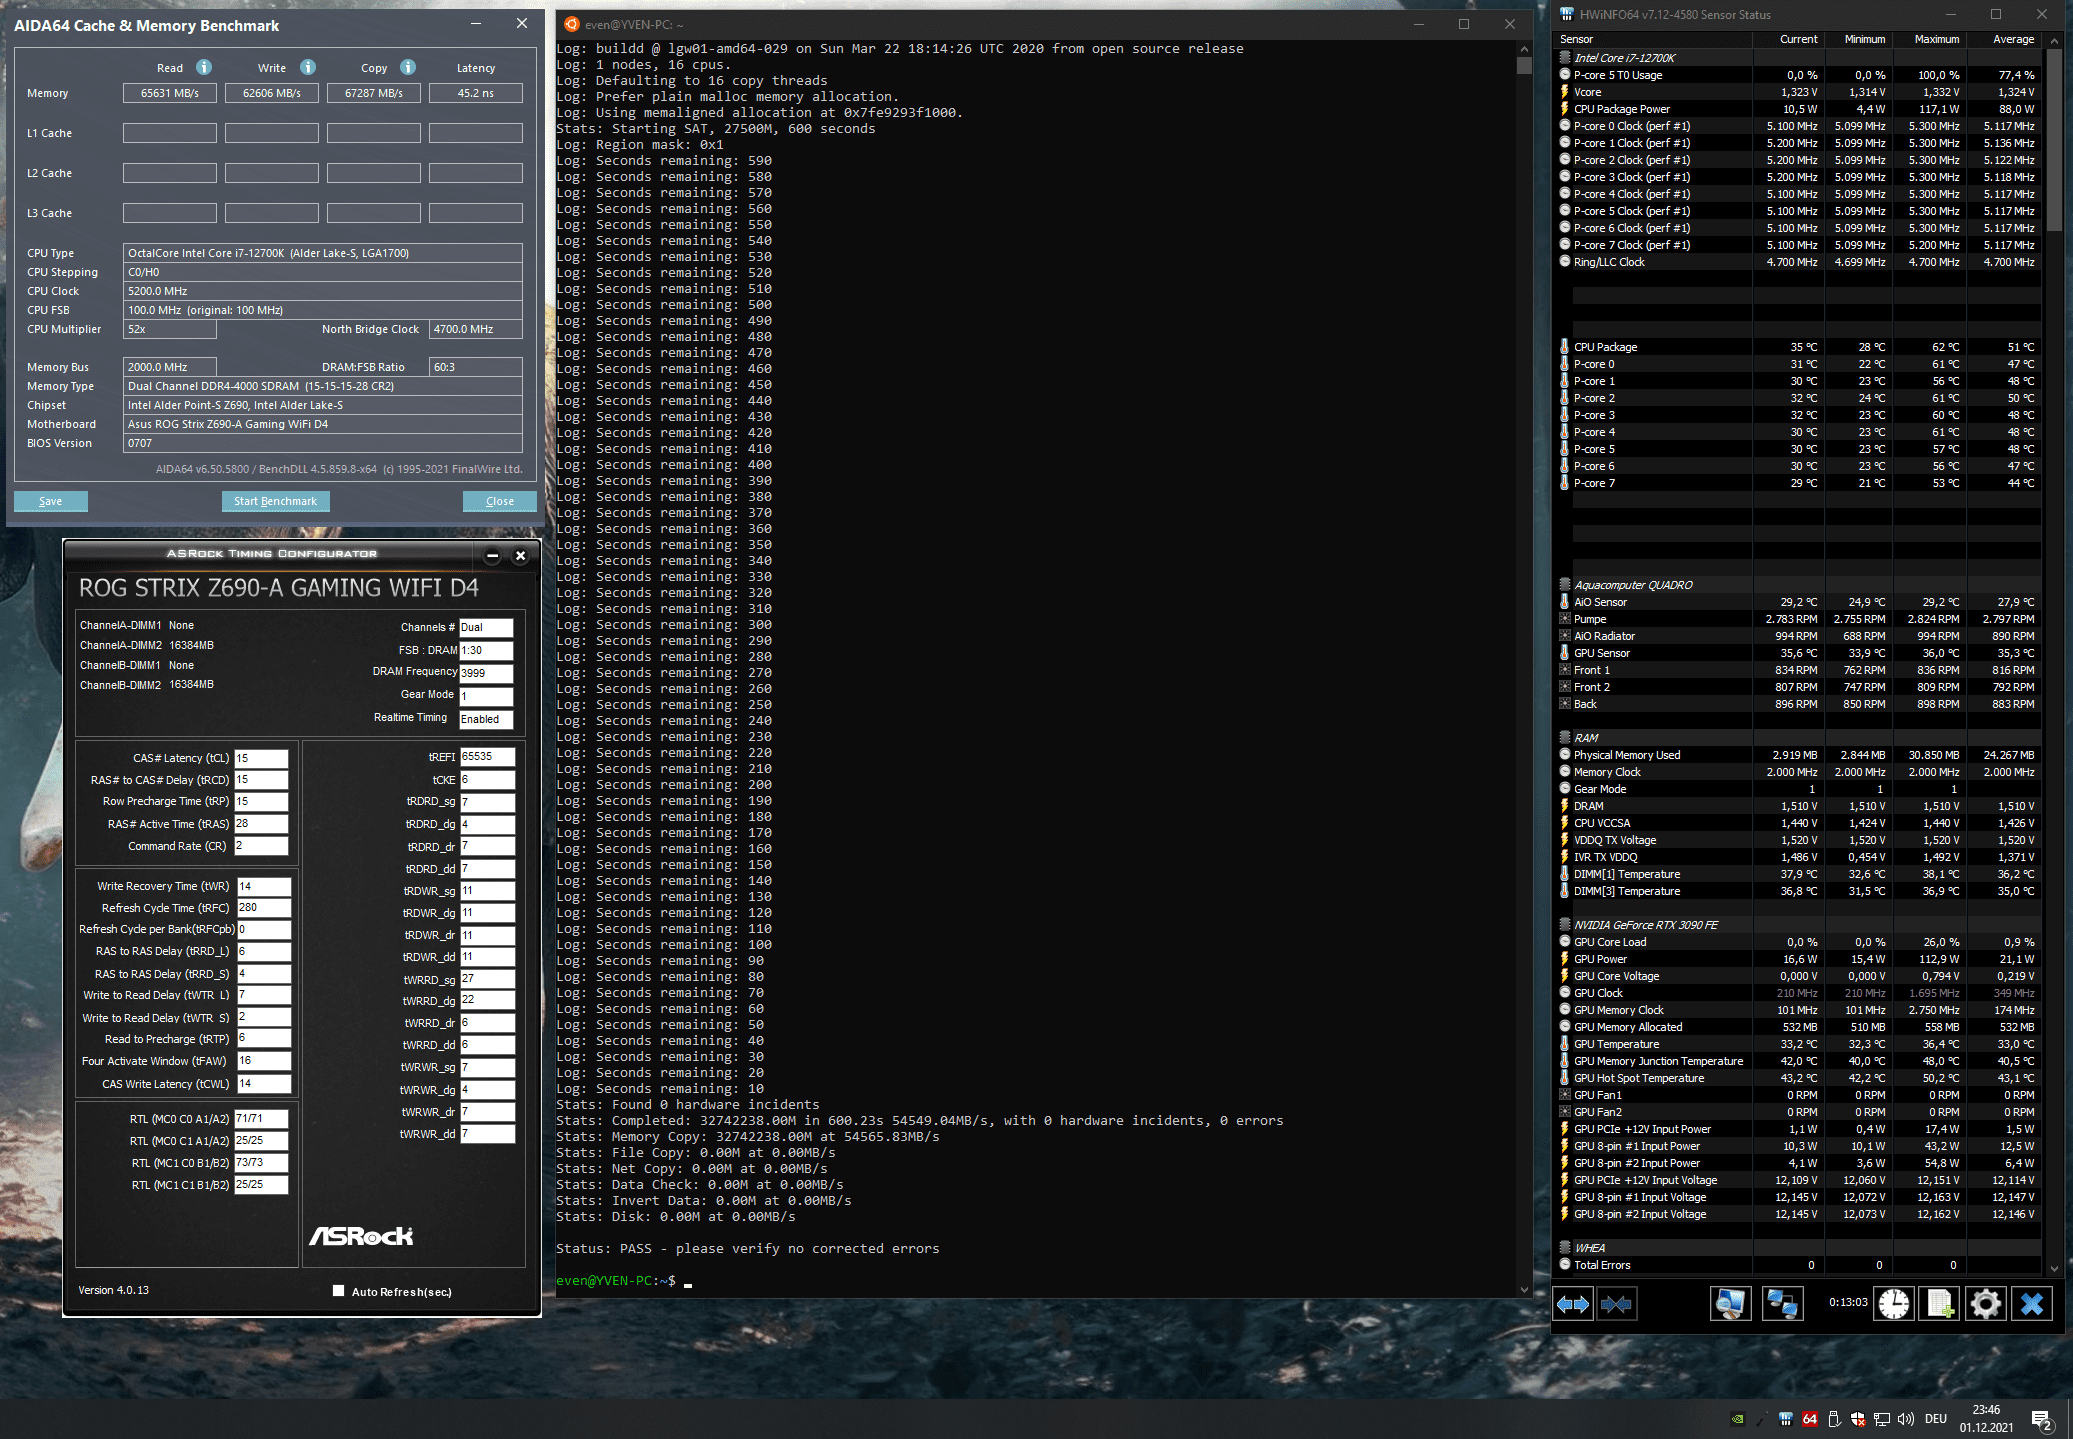Open HWiNFO sensor settings gear icon
The width and height of the screenshot is (2073, 1439).
1985,1304
